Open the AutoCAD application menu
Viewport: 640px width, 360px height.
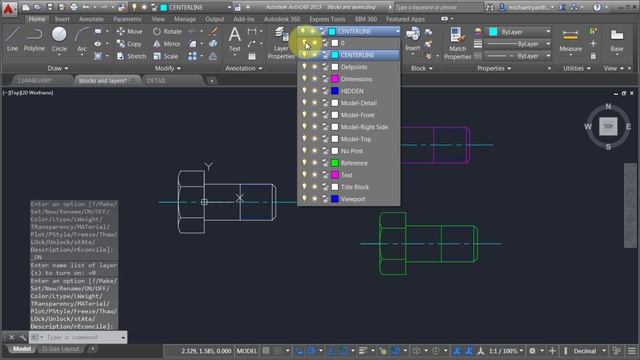click(x=8, y=8)
